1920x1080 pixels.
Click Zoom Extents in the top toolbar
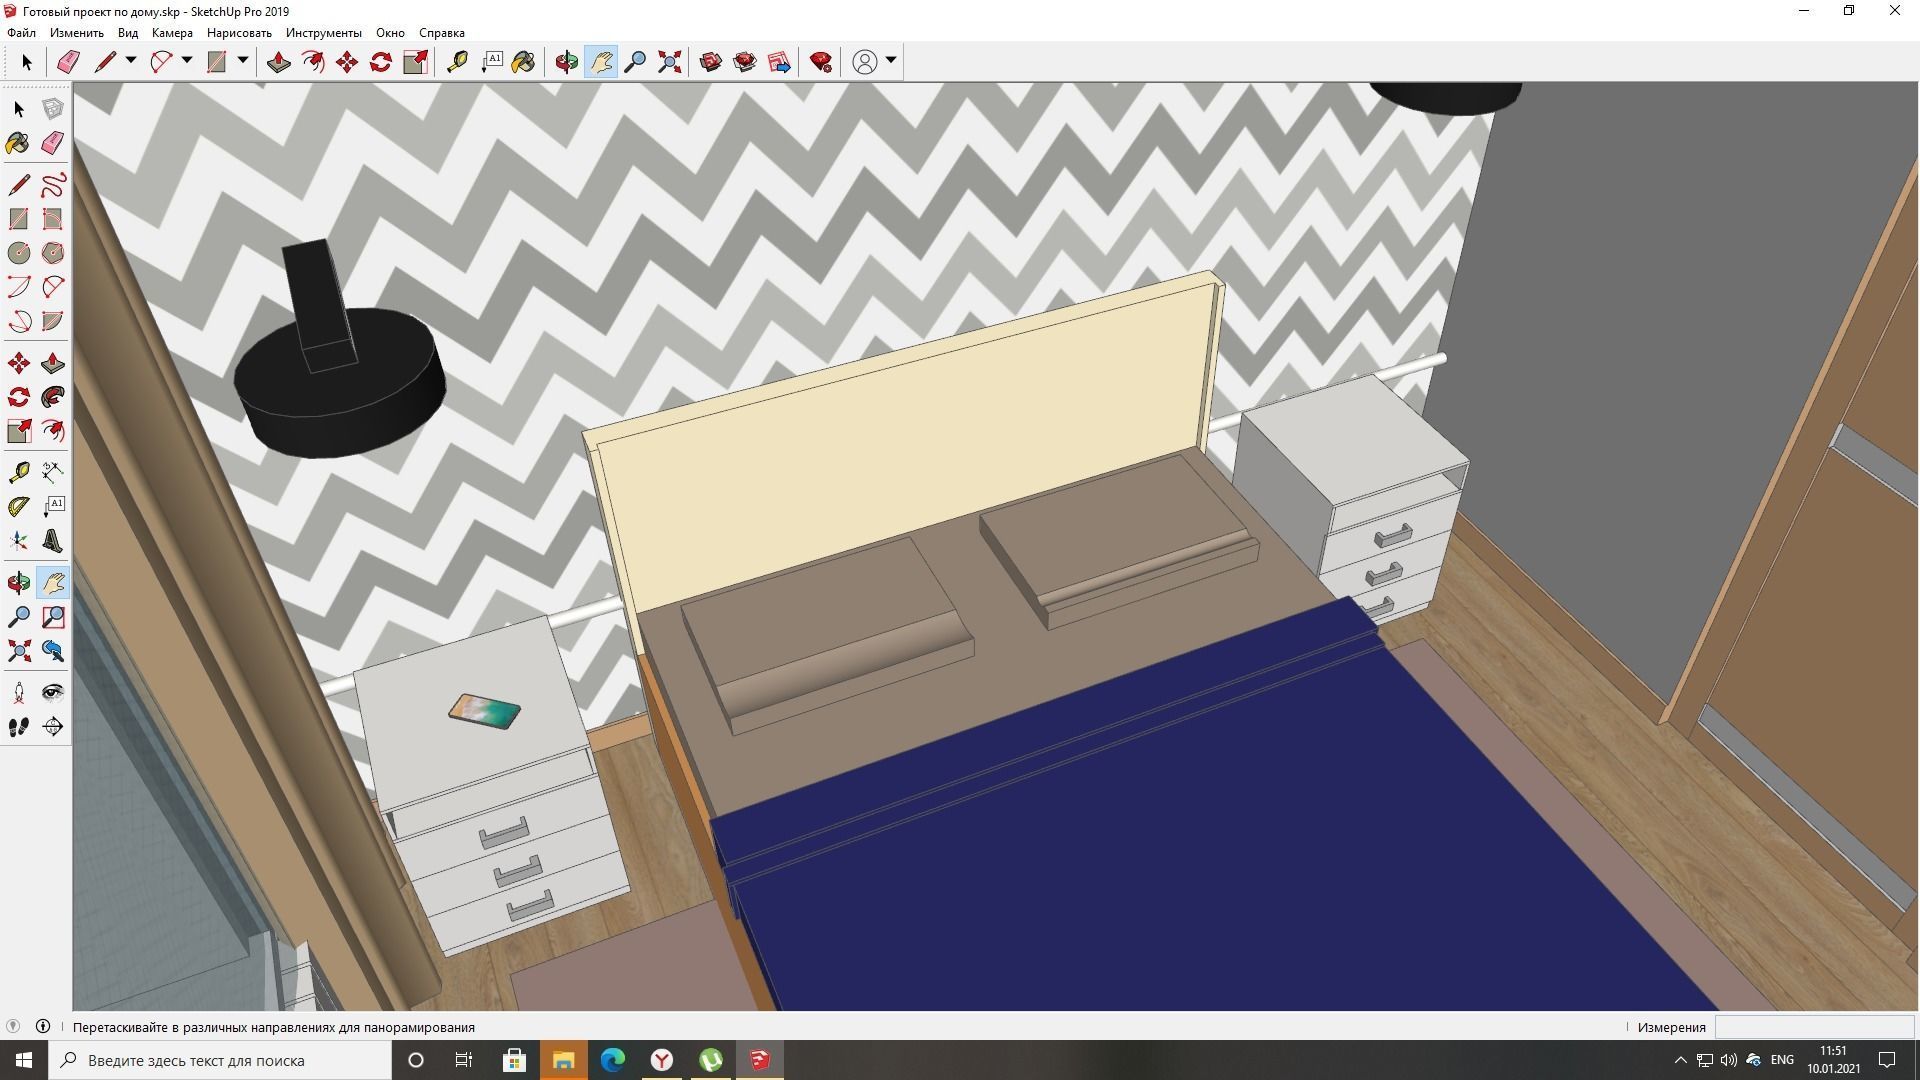(x=670, y=62)
